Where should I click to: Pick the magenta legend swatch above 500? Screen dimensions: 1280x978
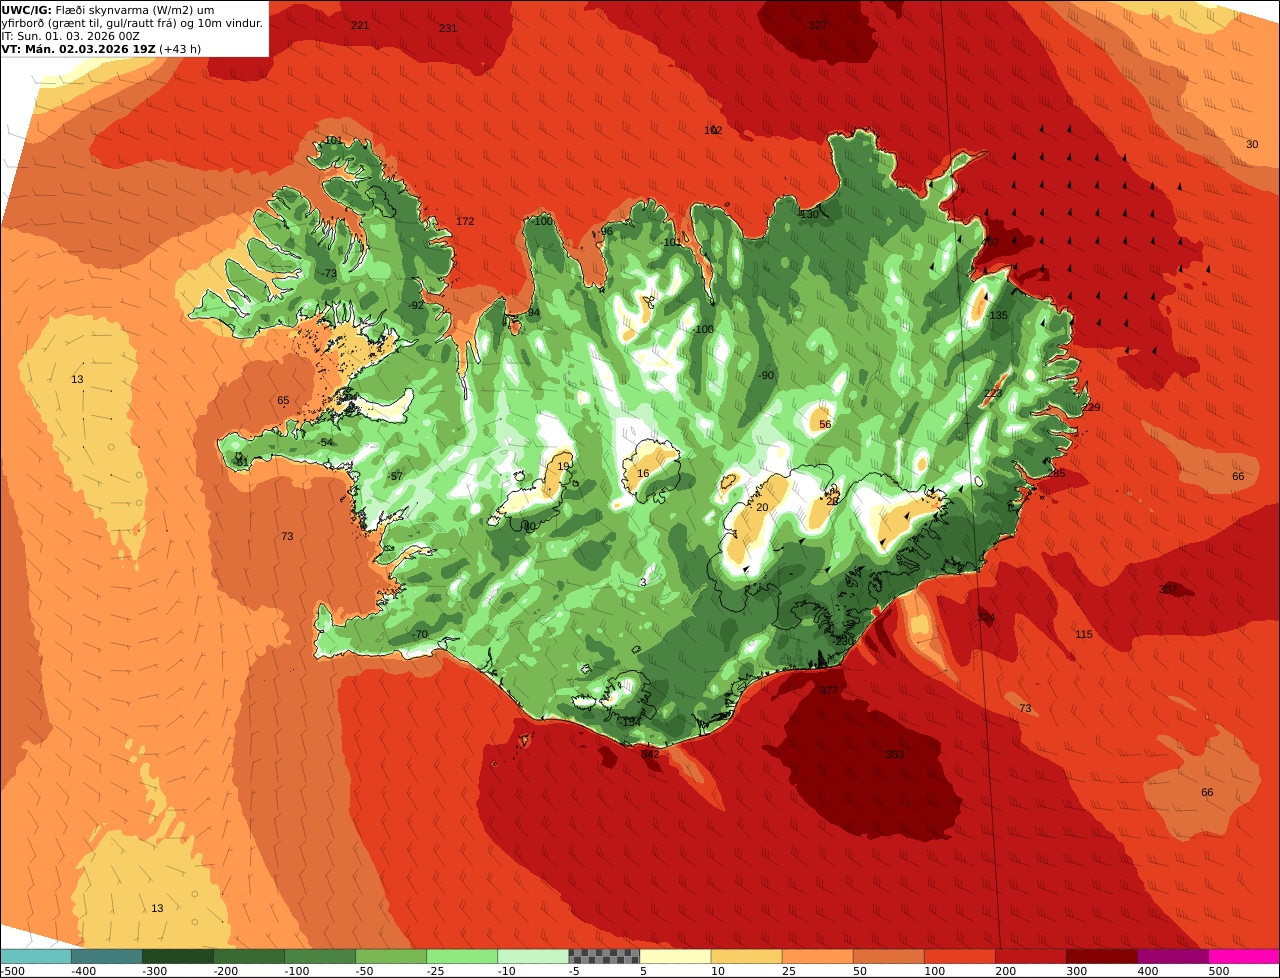[x=1244, y=956]
